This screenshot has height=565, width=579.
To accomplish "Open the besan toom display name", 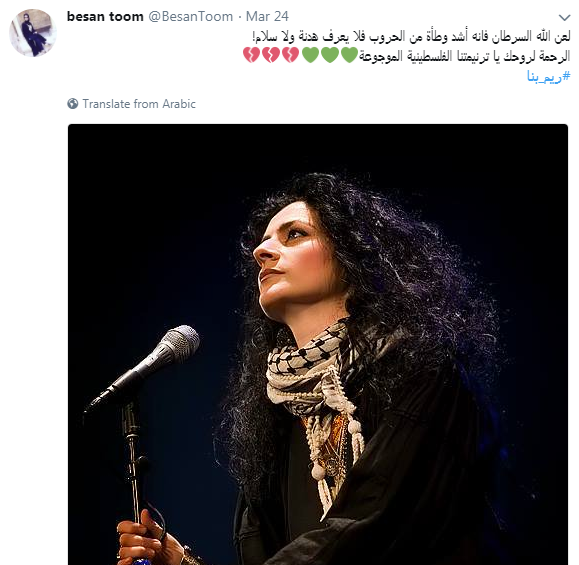I will coord(105,17).
